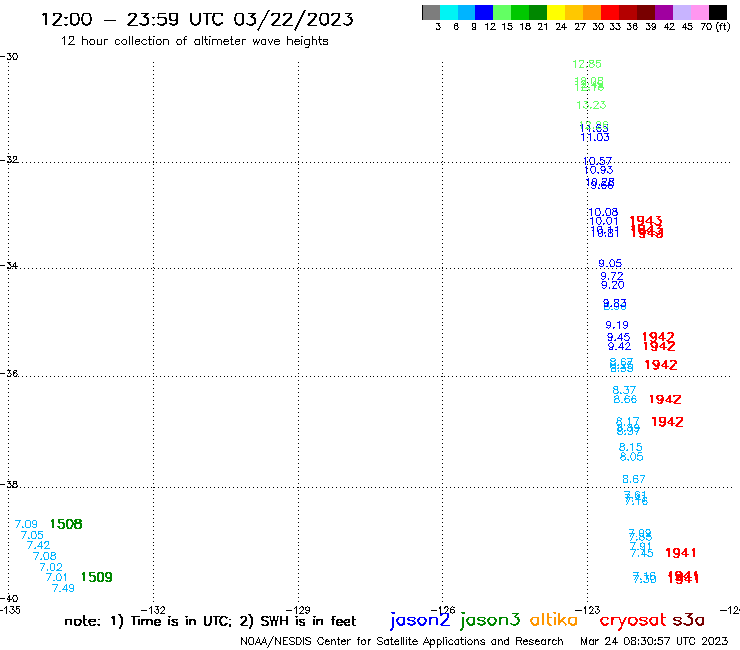This screenshot has width=740, height=650.
Task: Click the note about time in UTC
Action: (210, 621)
